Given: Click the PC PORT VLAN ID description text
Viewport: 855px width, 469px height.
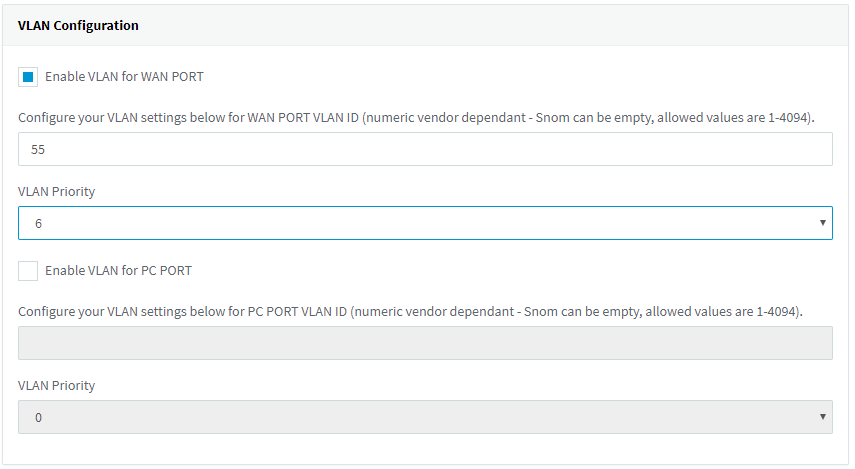Looking at the screenshot, I should click(x=300, y=311).
